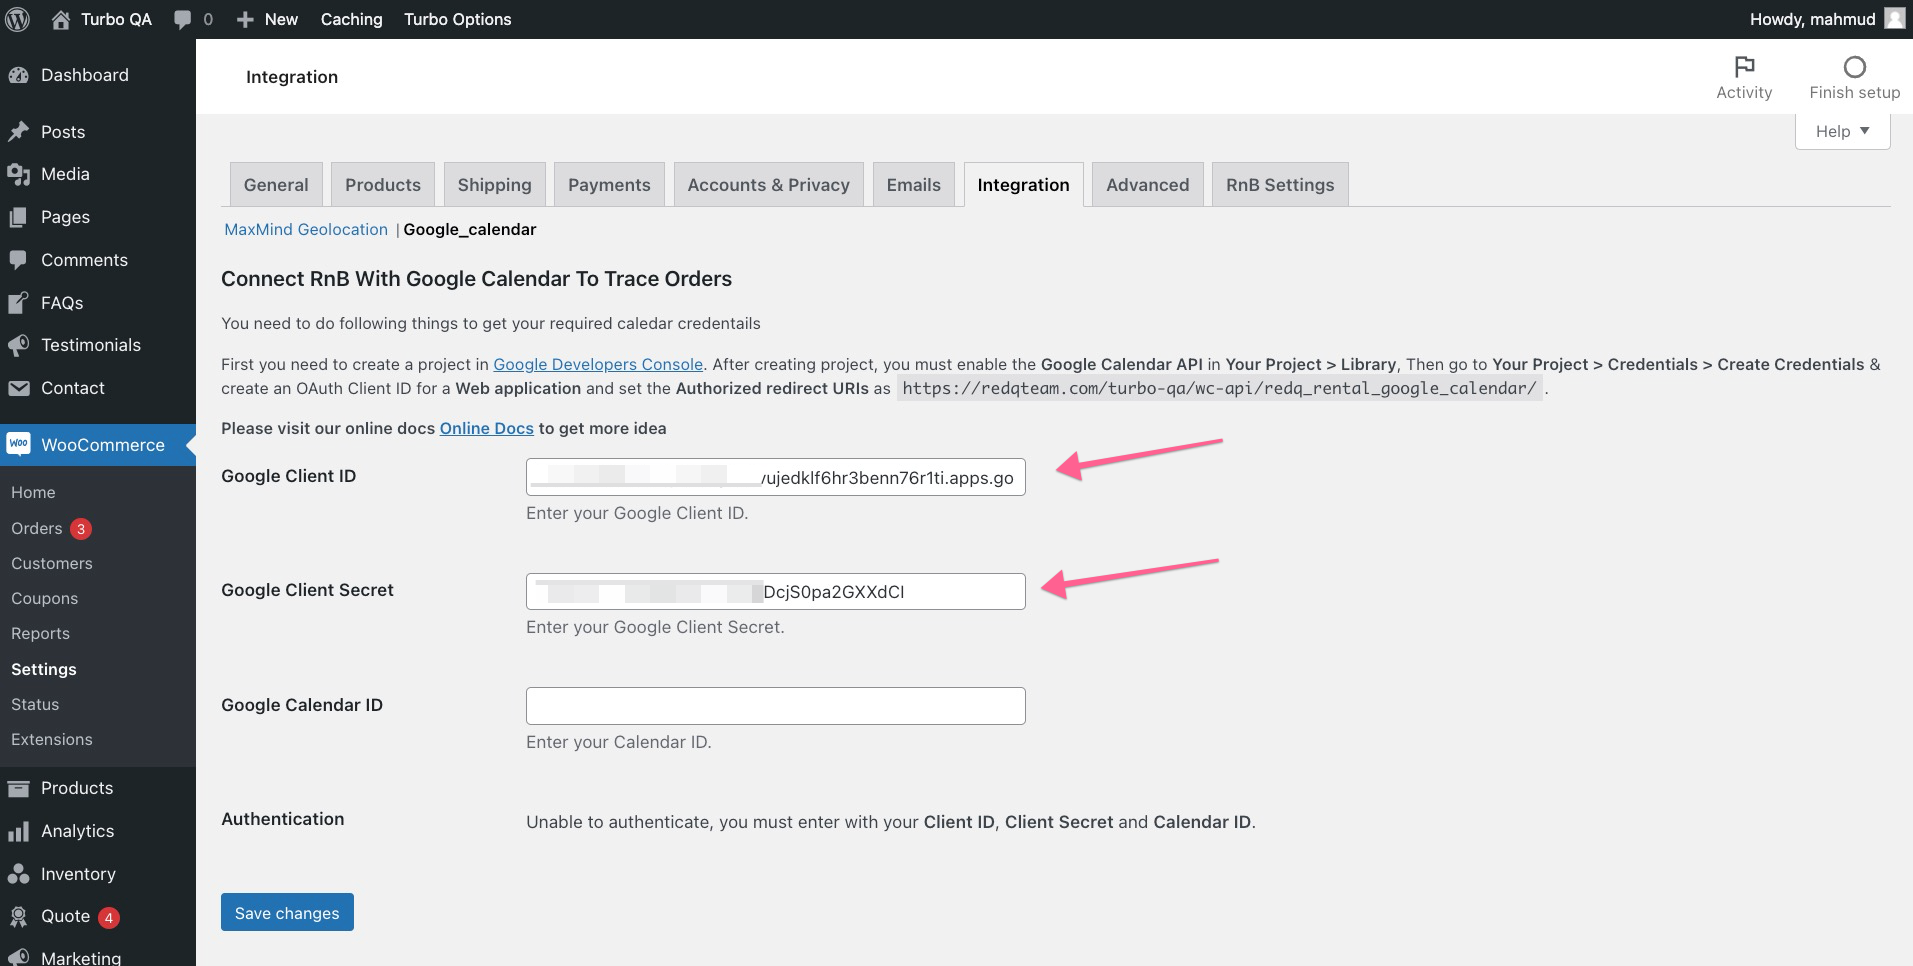Open the Payments tab
The image size is (1913, 966).
click(609, 185)
